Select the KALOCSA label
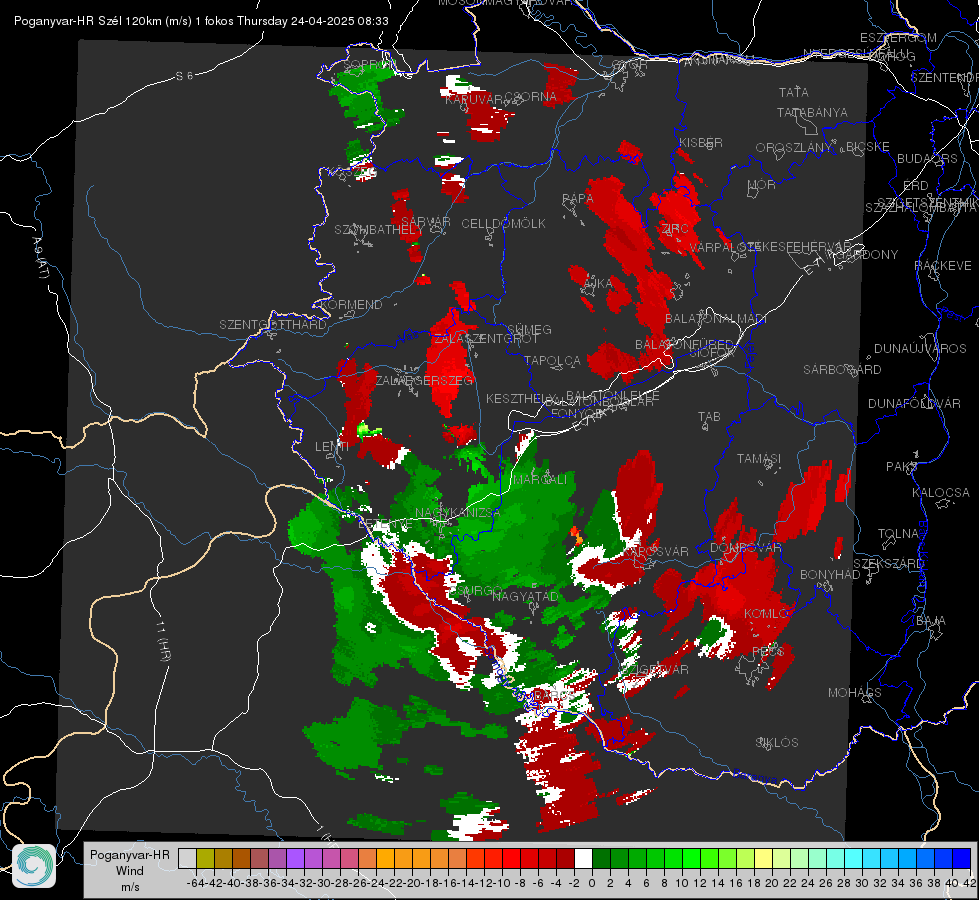The image size is (979, 900). pos(940,492)
